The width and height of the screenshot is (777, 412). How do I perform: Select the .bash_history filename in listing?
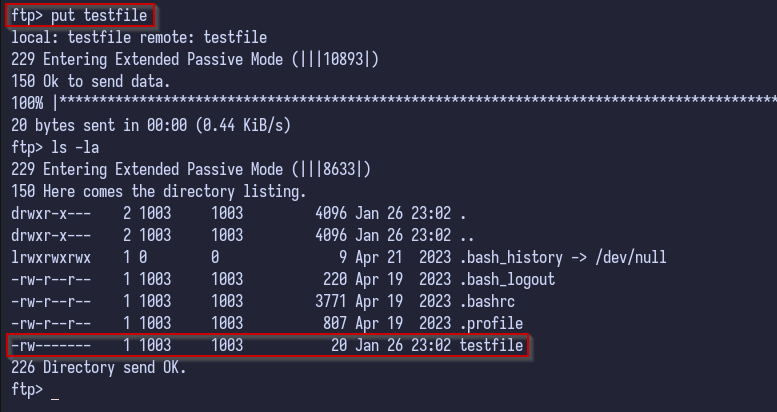tap(512, 257)
